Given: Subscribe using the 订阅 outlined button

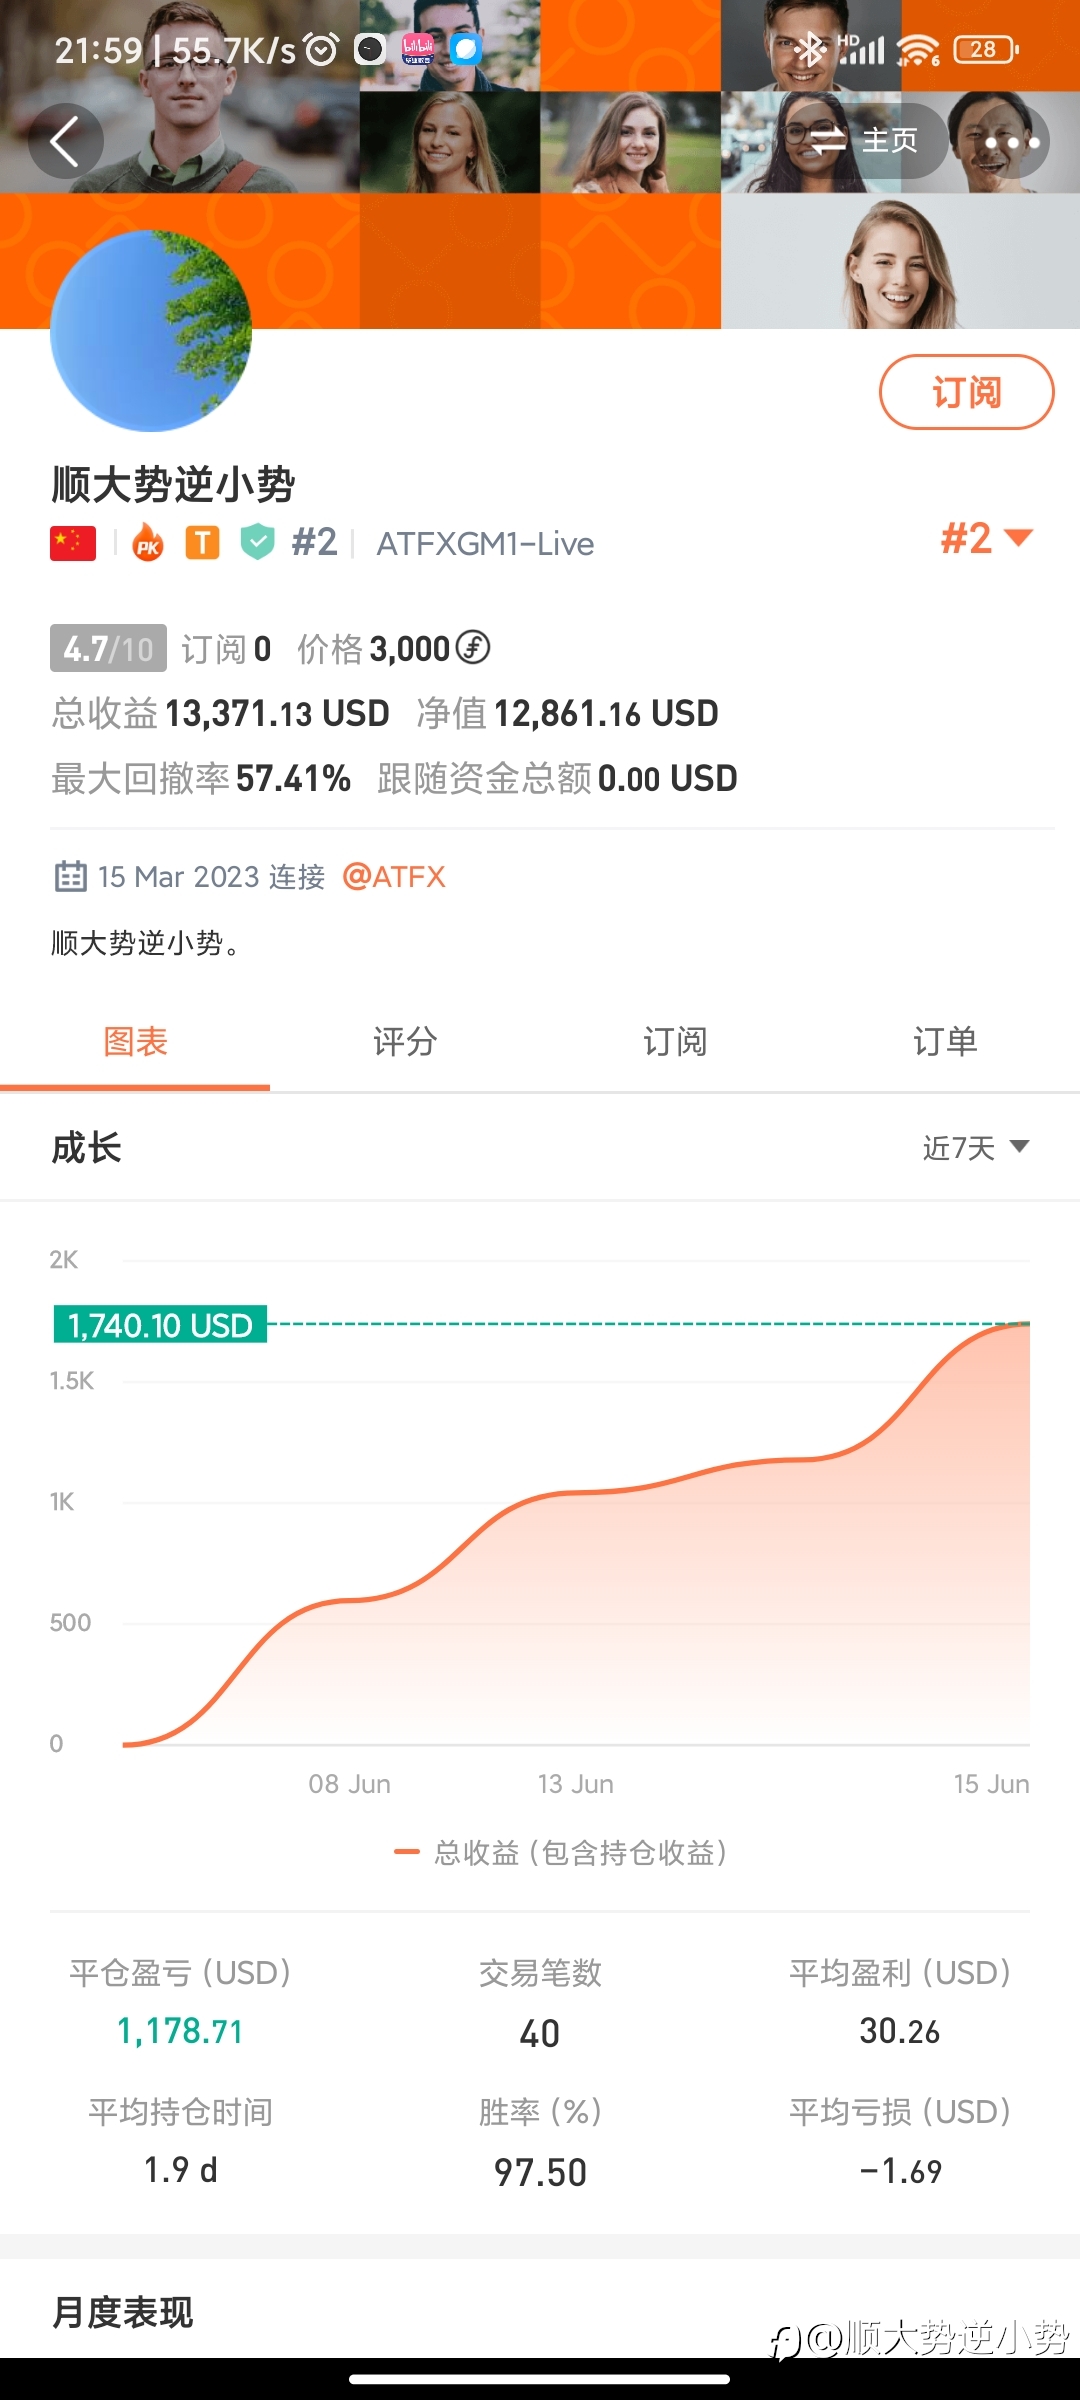Looking at the screenshot, I should 966,392.
